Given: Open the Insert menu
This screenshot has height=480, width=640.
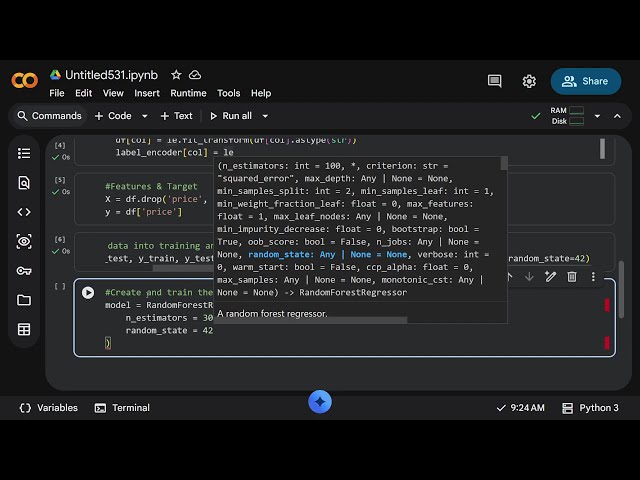Looking at the screenshot, I should pos(147,93).
